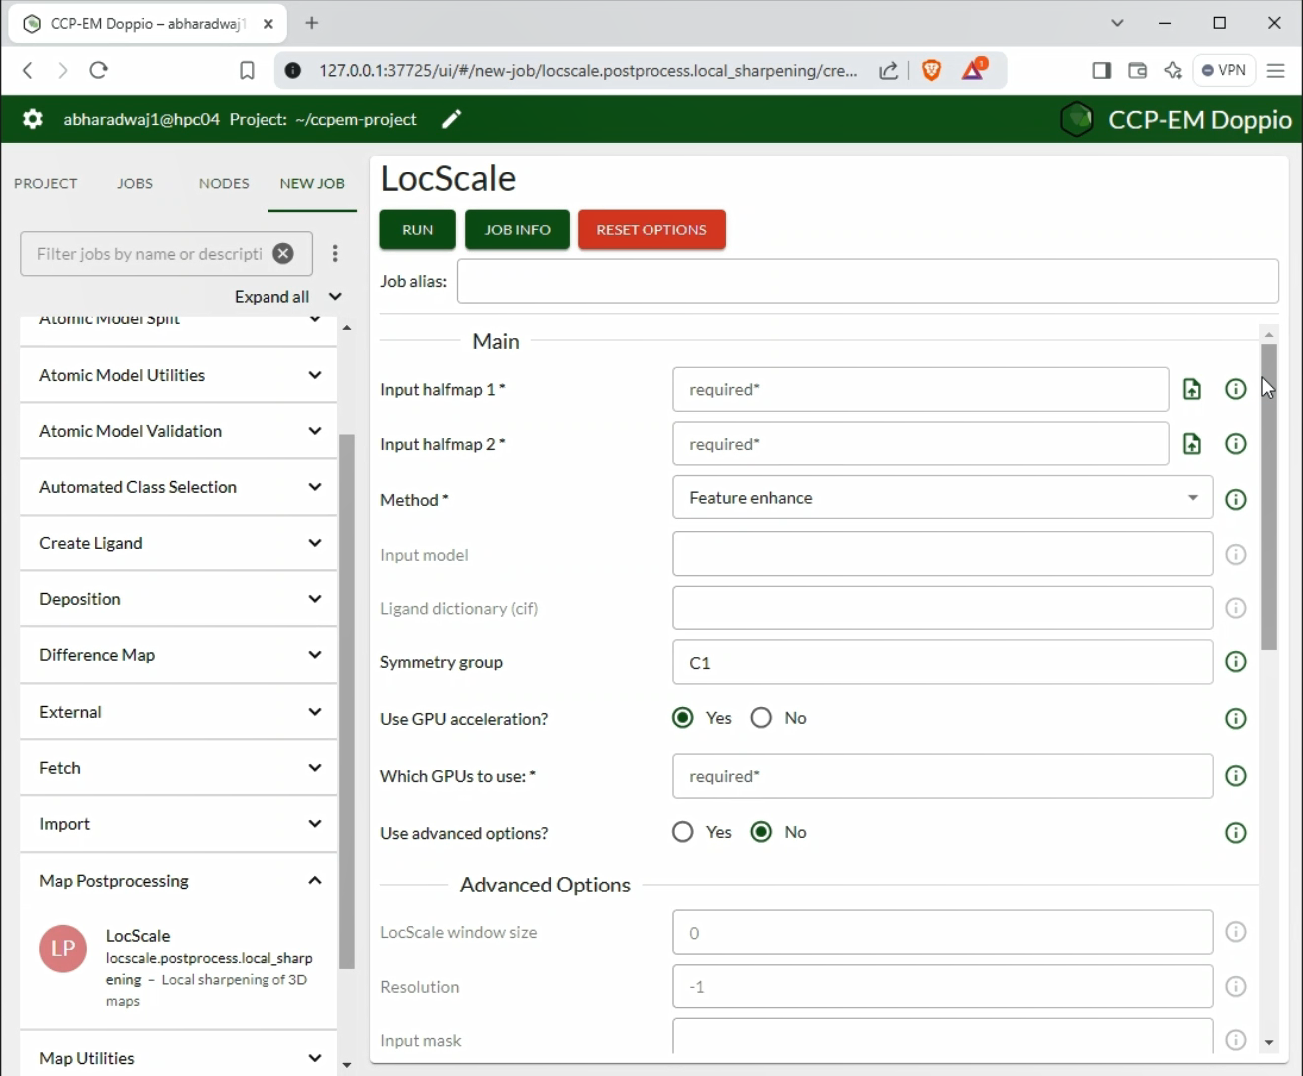
Task: Click the job list scrollbar thumb
Action: 347,702
